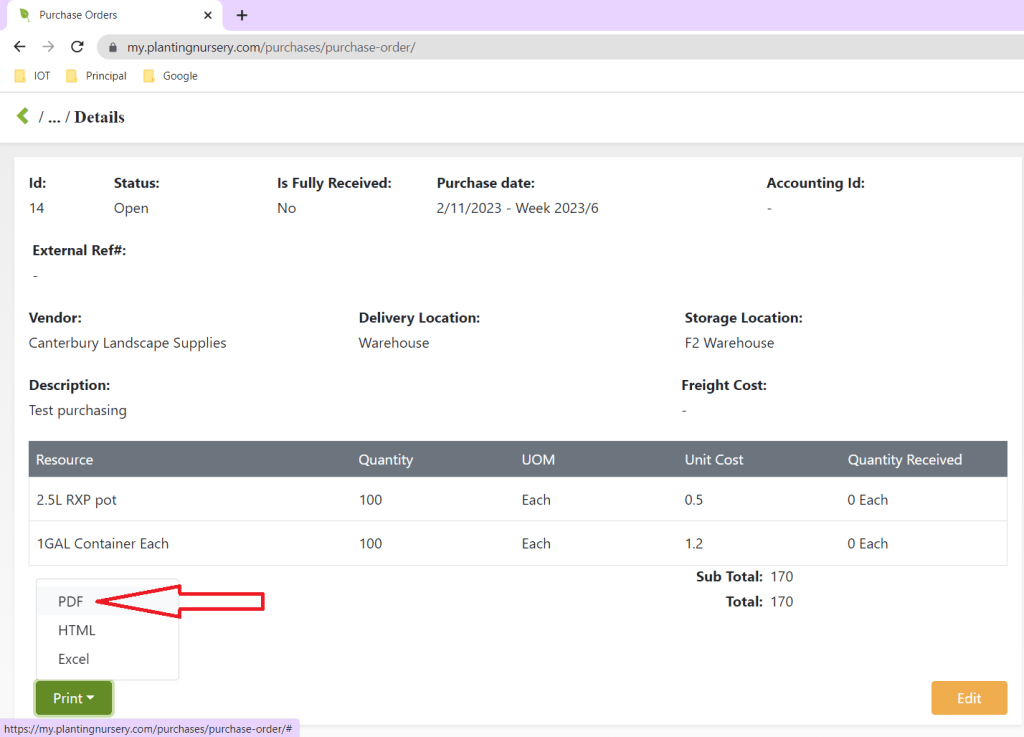Viewport: 1024px width, 737px height.
Task: Choose Excel export option
Action: pyautogui.click(x=74, y=659)
